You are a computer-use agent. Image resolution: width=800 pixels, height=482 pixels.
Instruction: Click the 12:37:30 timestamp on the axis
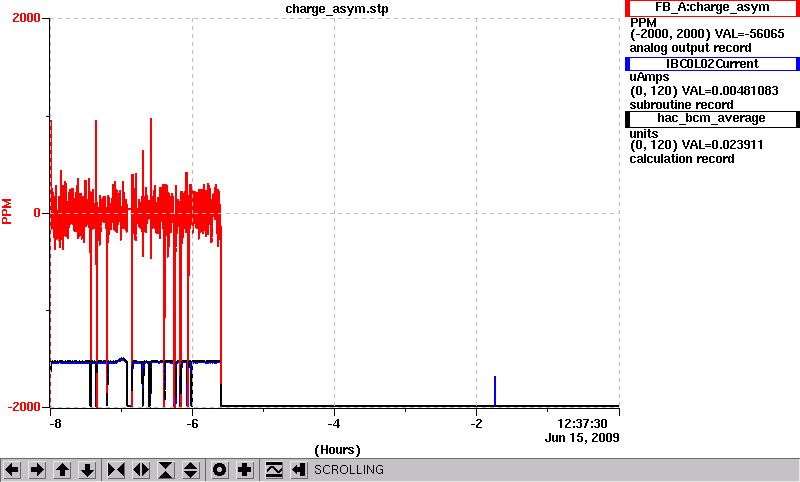pyautogui.click(x=582, y=424)
